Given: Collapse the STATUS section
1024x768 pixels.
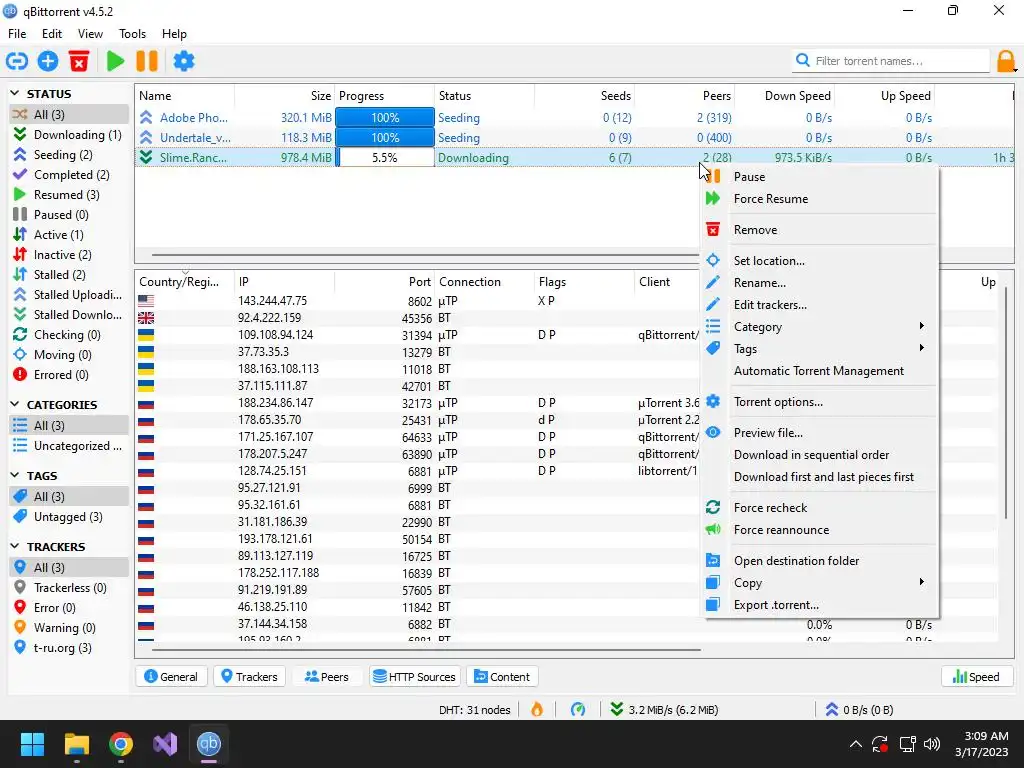Looking at the screenshot, I should tap(15, 94).
